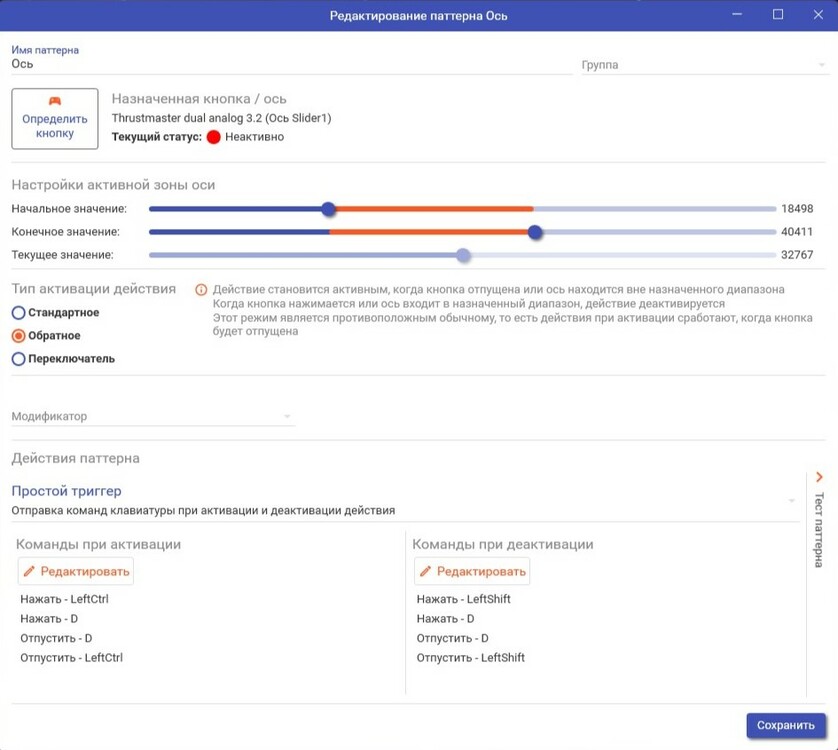Click the Определить кнопку button
838x750 pixels.
55,119
